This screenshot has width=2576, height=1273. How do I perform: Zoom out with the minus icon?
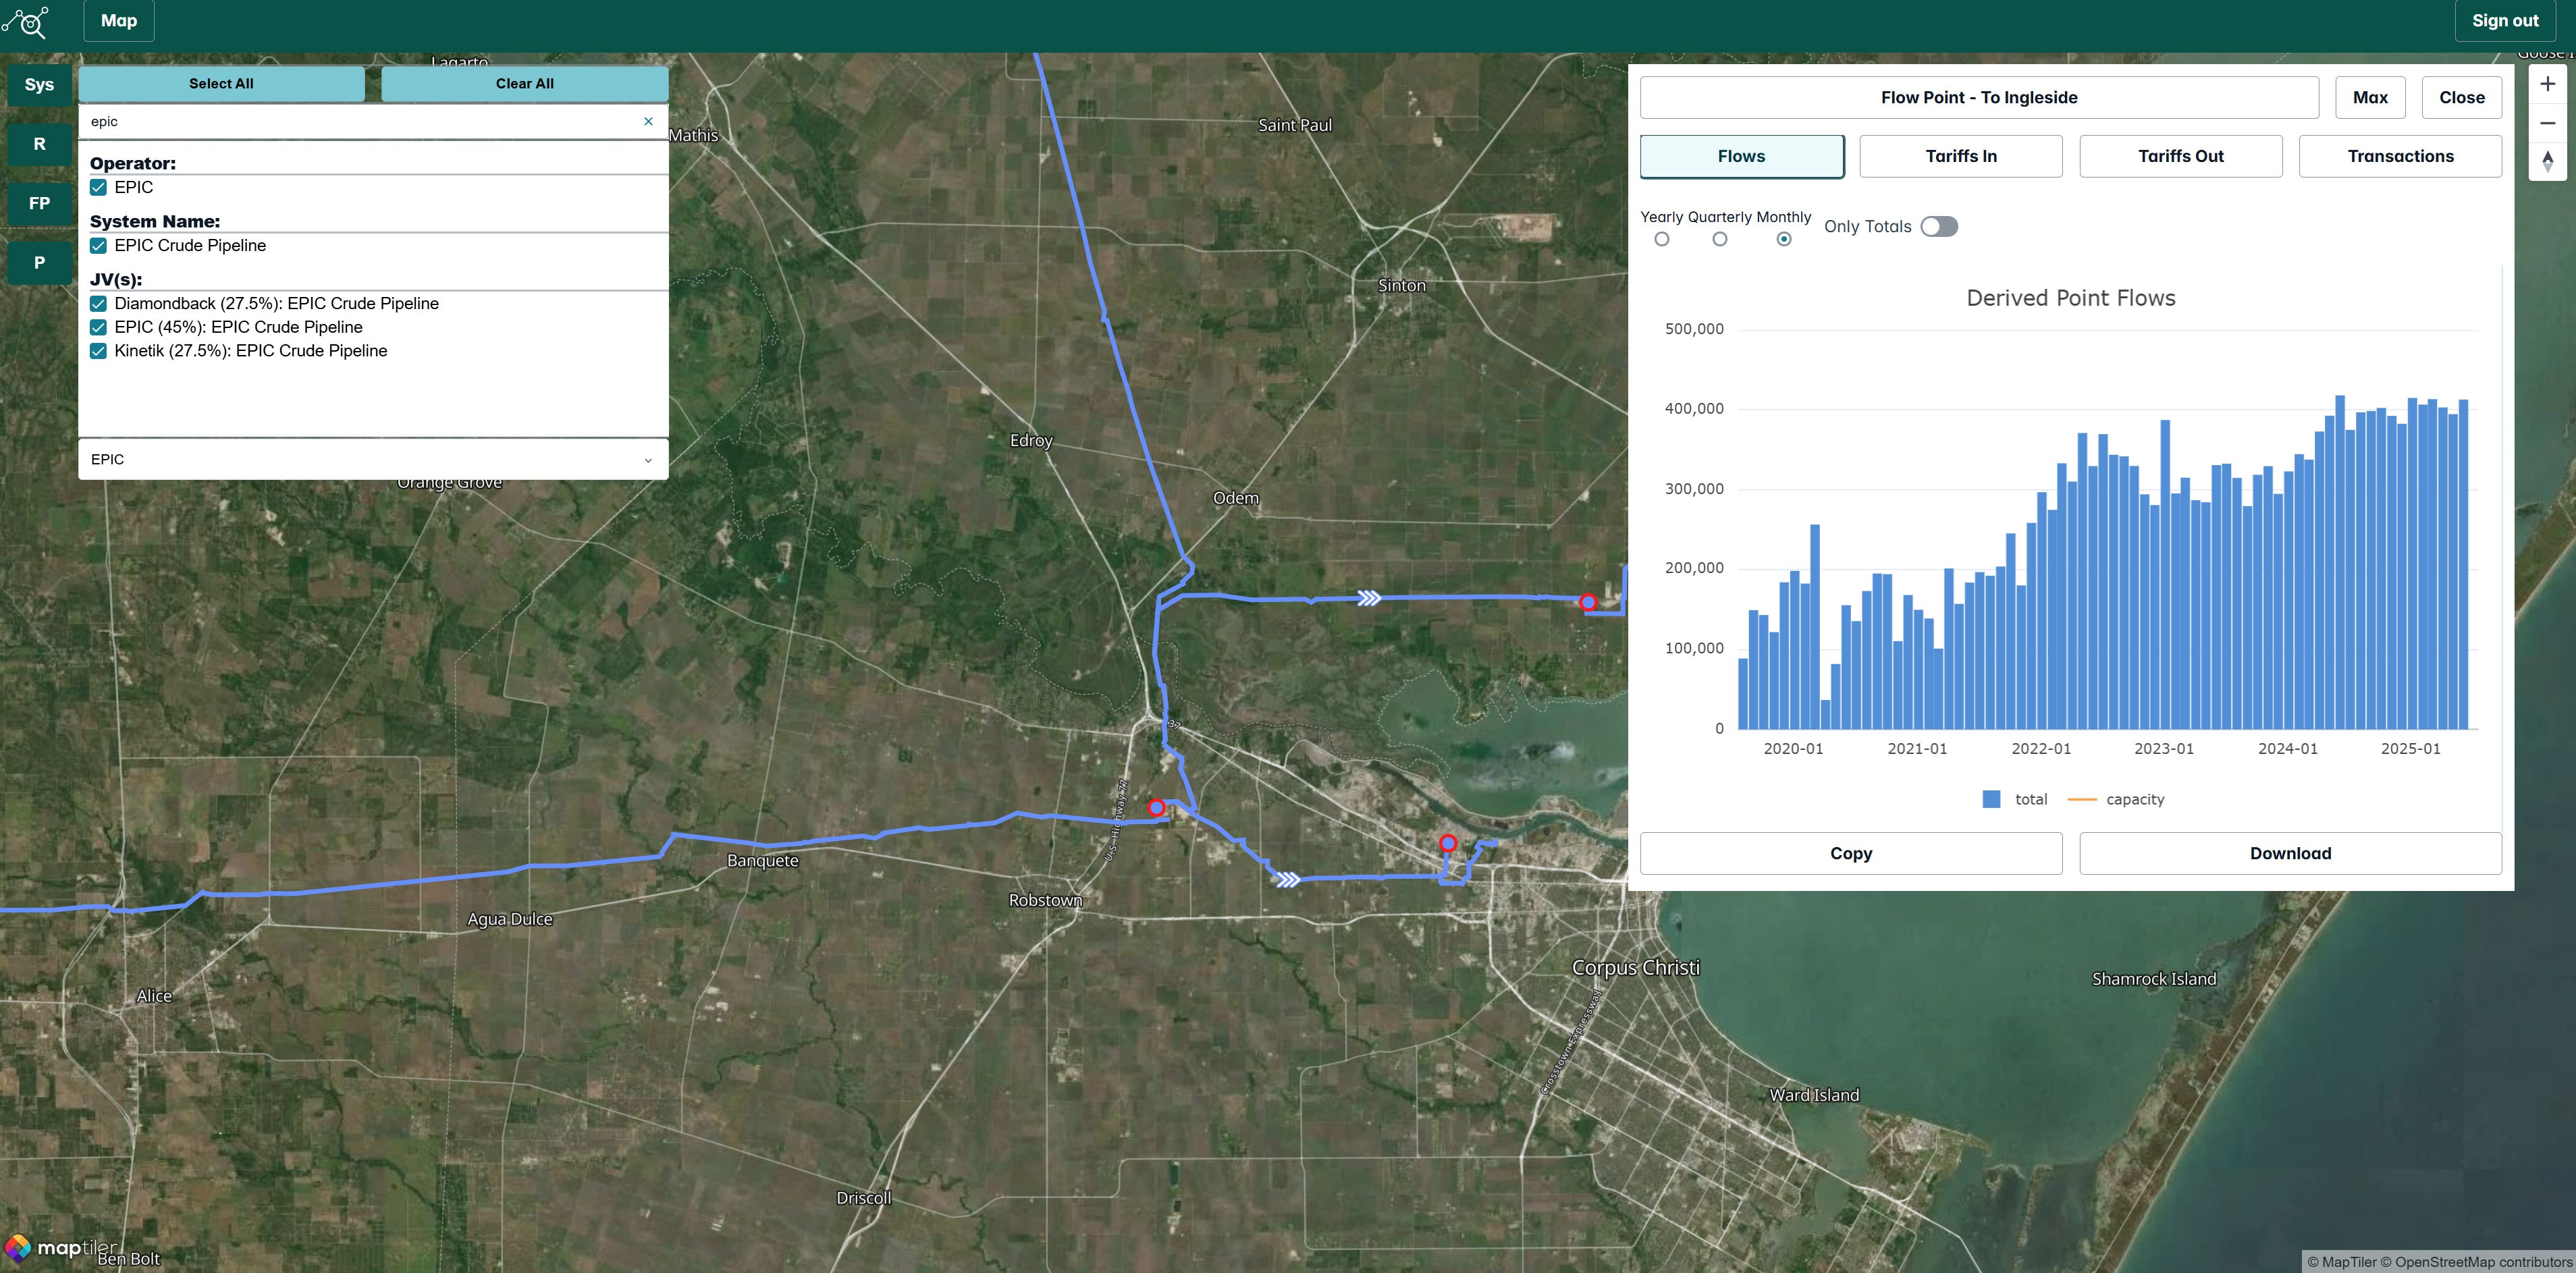point(2547,123)
